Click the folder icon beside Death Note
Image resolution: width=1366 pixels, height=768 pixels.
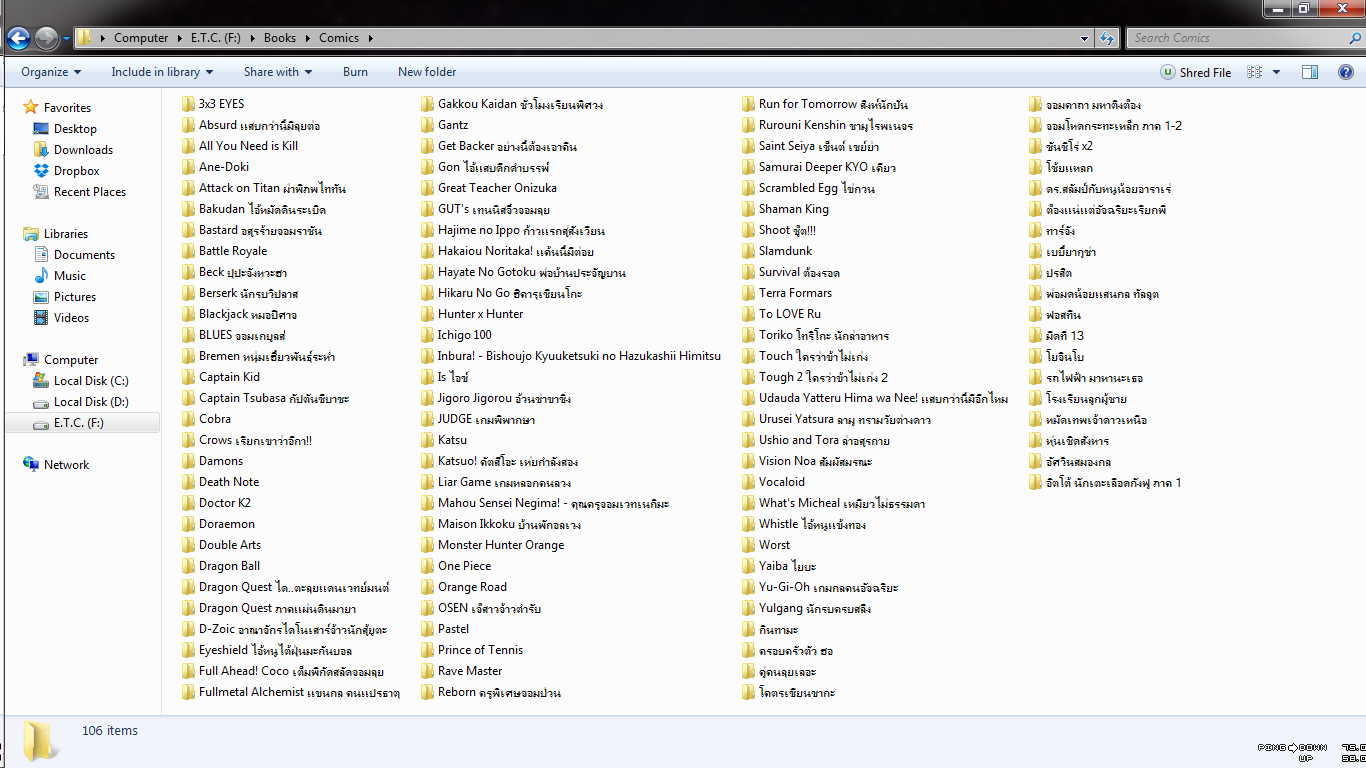click(188, 482)
